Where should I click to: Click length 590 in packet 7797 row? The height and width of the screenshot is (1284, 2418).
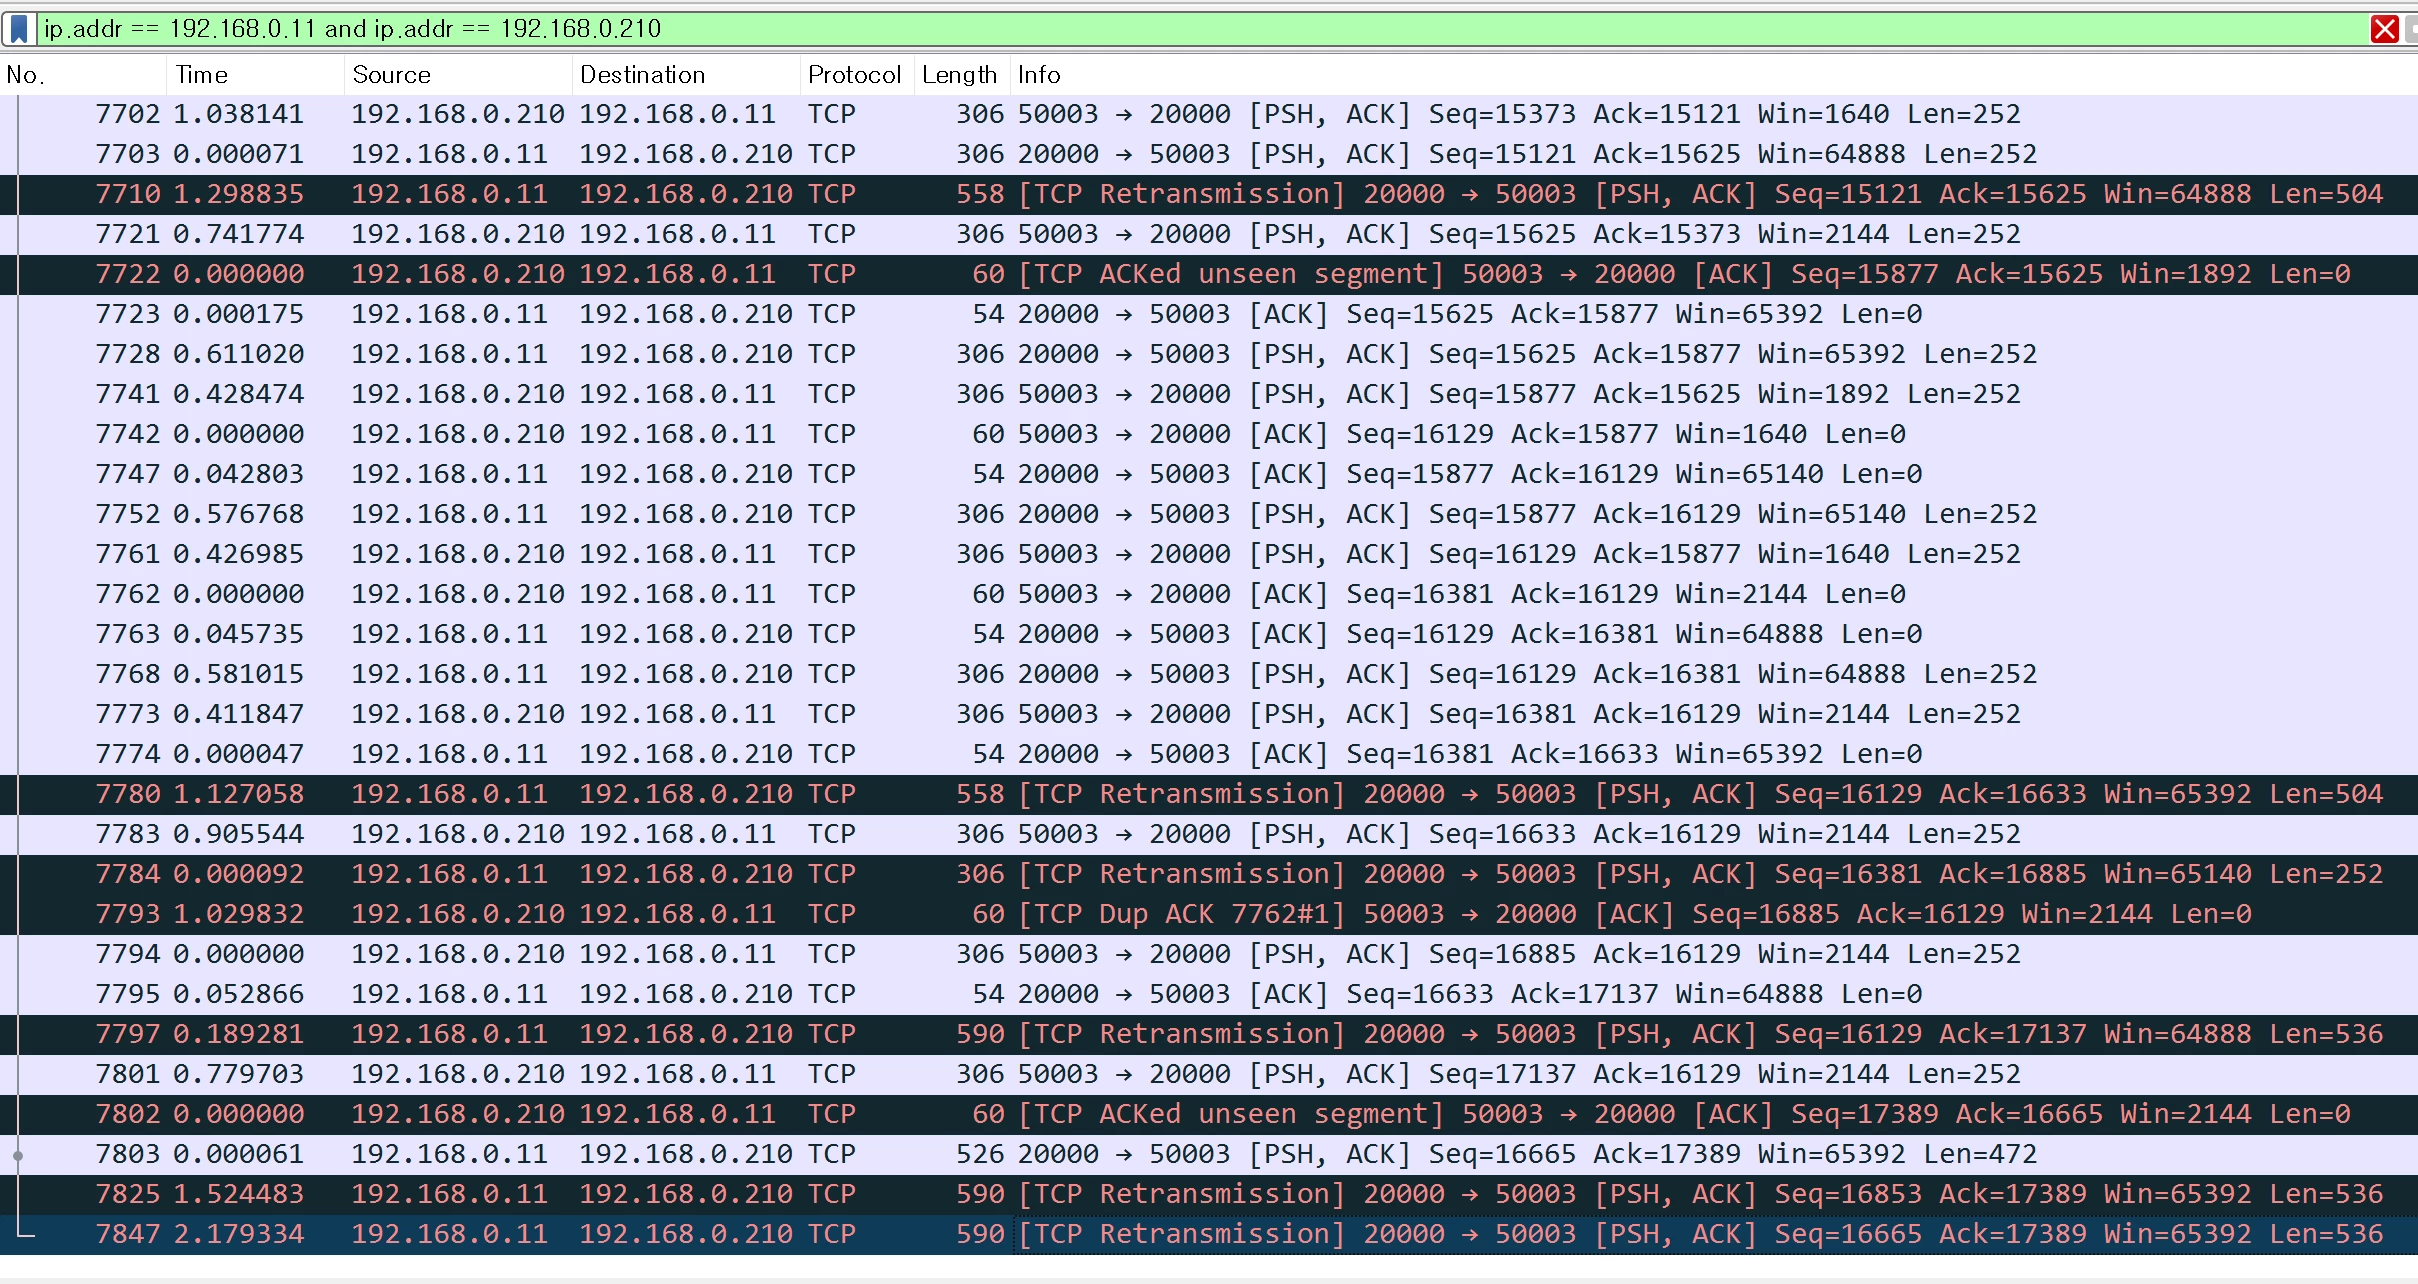tap(980, 1034)
